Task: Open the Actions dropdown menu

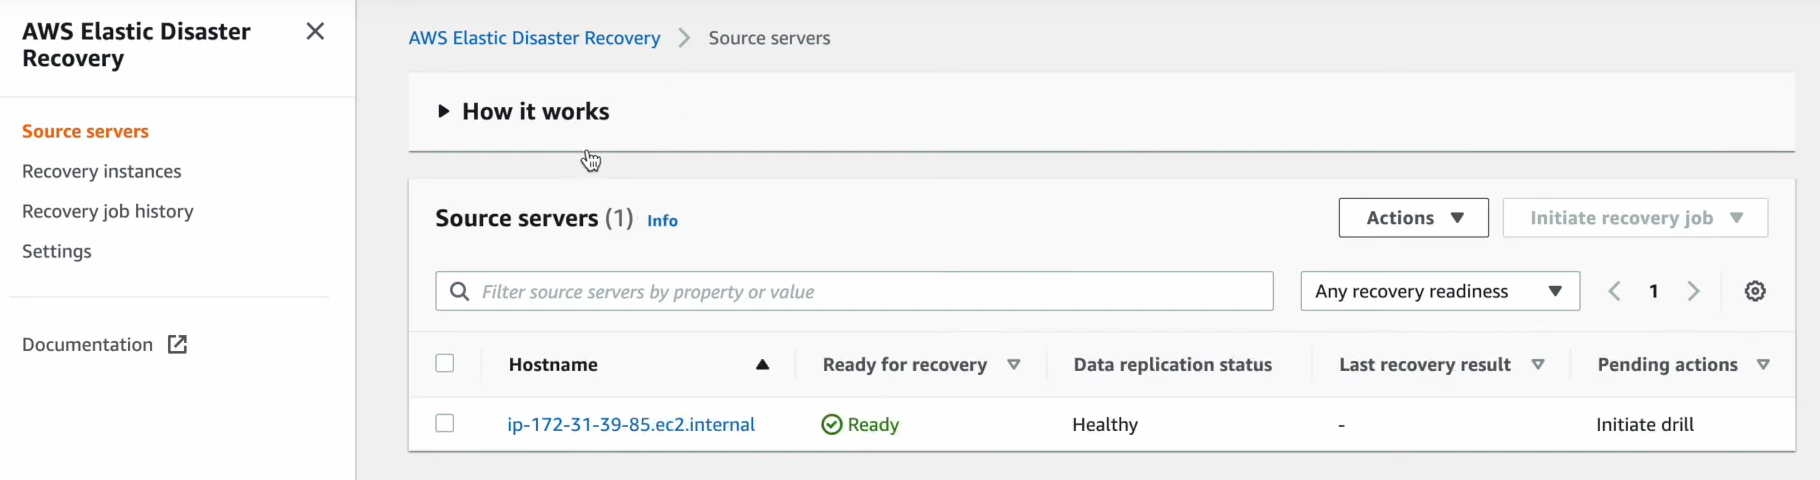Action: point(1413,218)
